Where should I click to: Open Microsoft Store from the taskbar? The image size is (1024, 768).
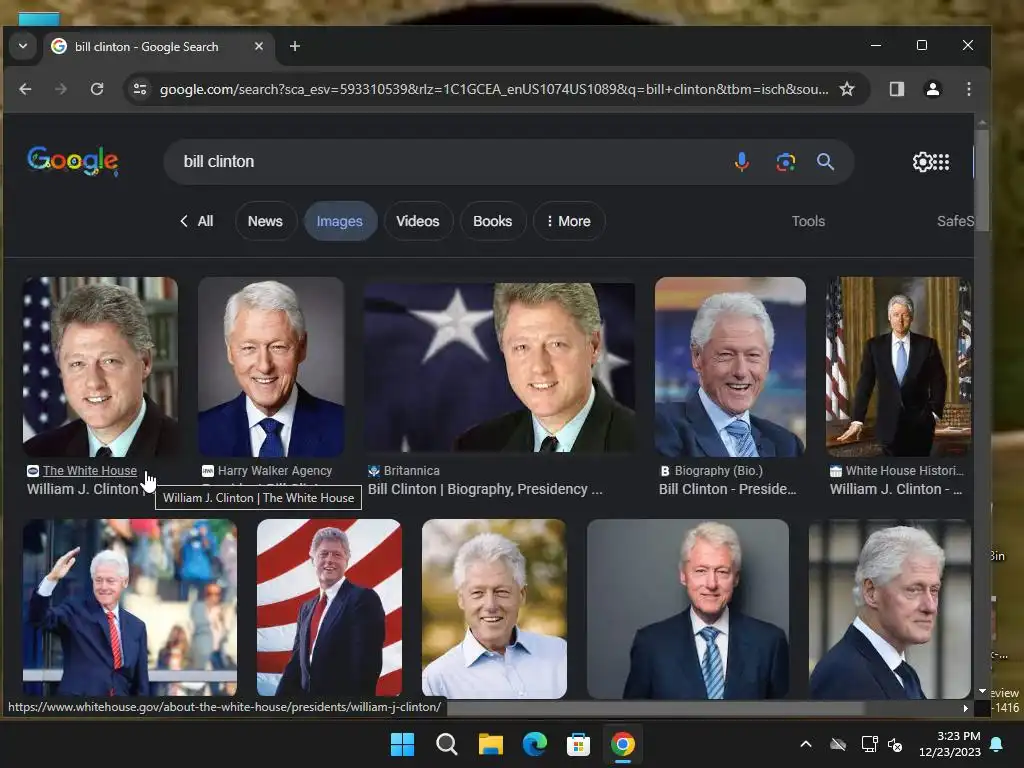pos(578,744)
